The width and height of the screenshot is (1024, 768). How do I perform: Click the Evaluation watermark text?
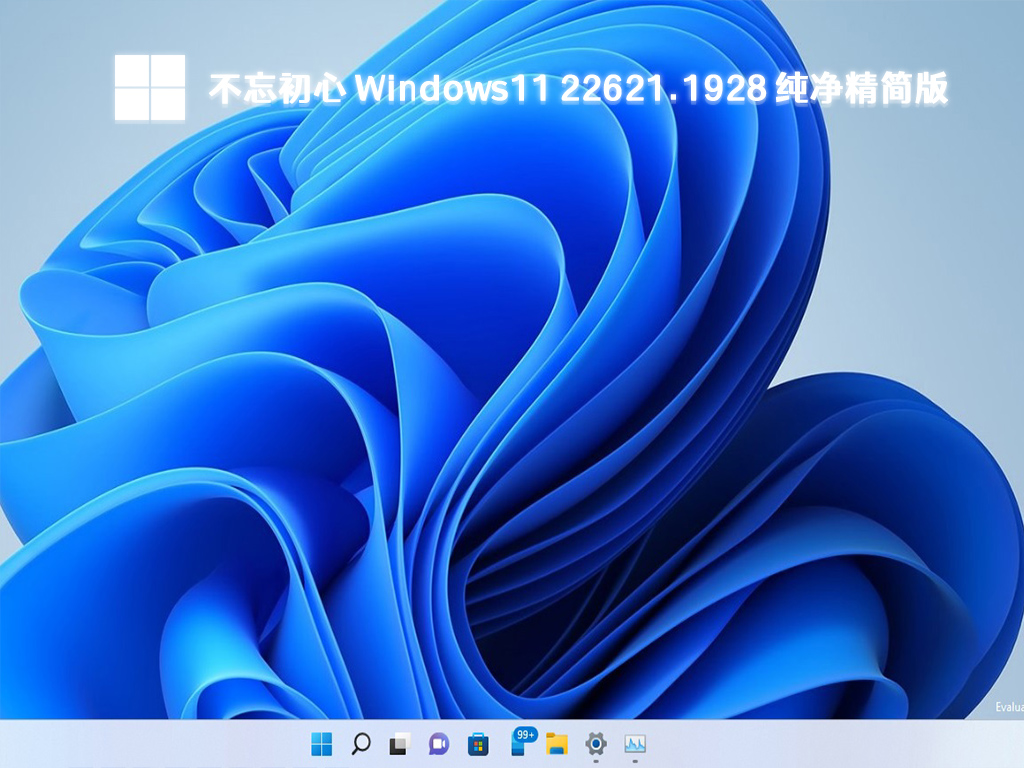1010,705
